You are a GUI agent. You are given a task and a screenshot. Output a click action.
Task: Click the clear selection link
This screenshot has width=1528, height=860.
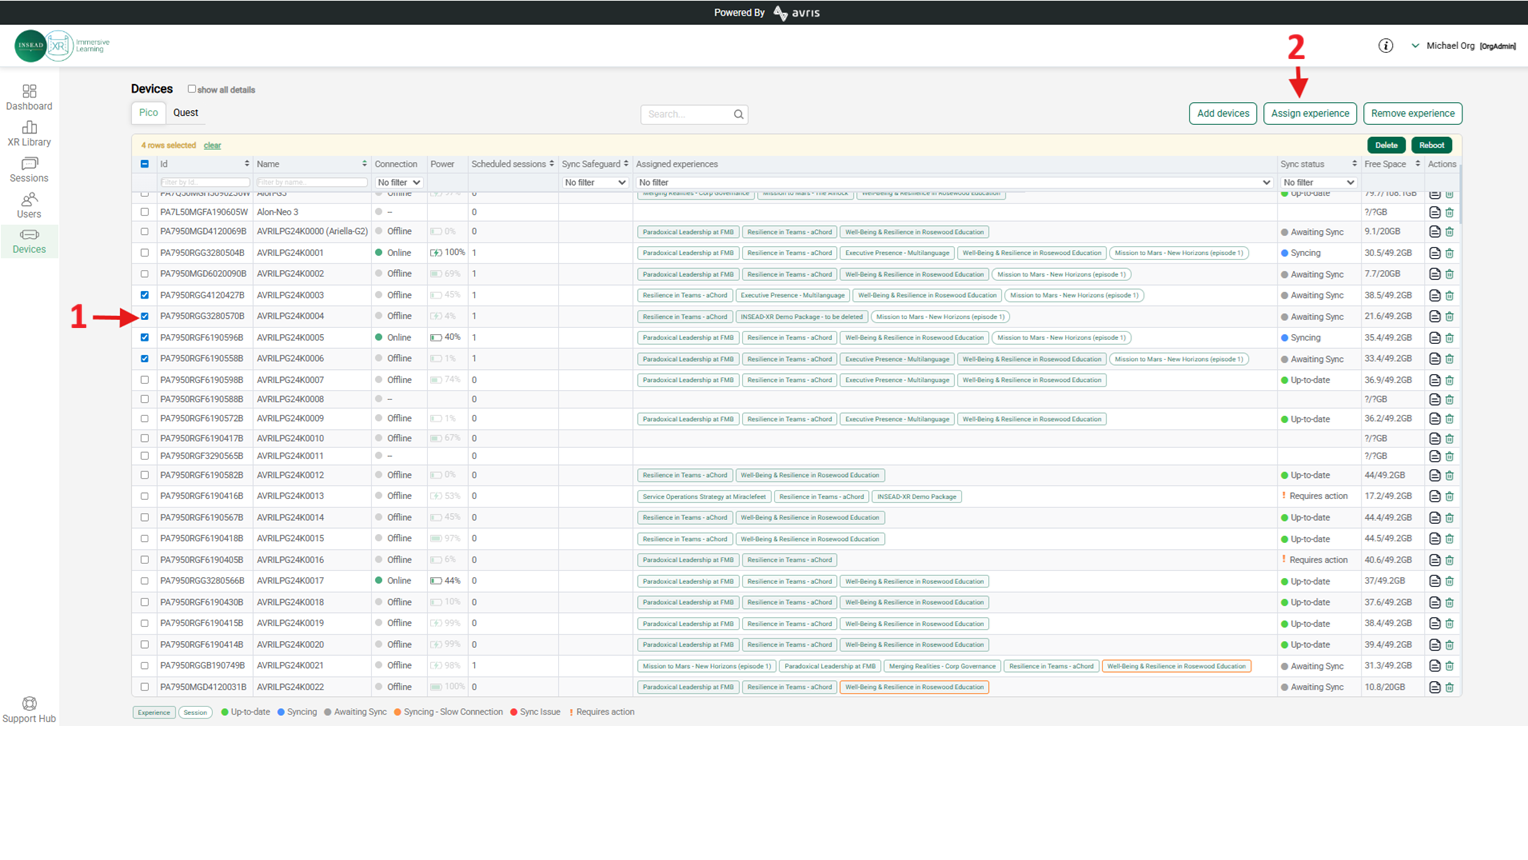212,145
